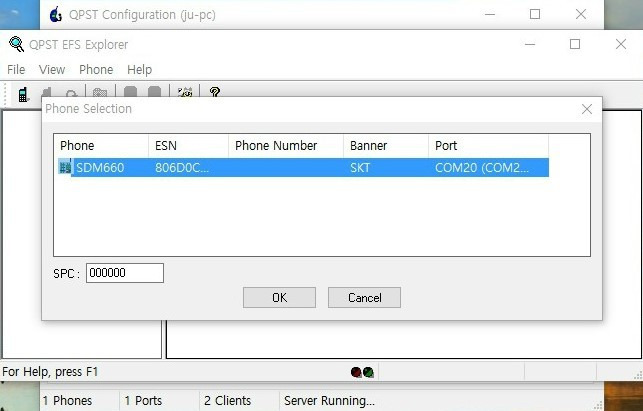Maximize the QPST Configuration window
The image size is (643, 411).
pos(535,14)
